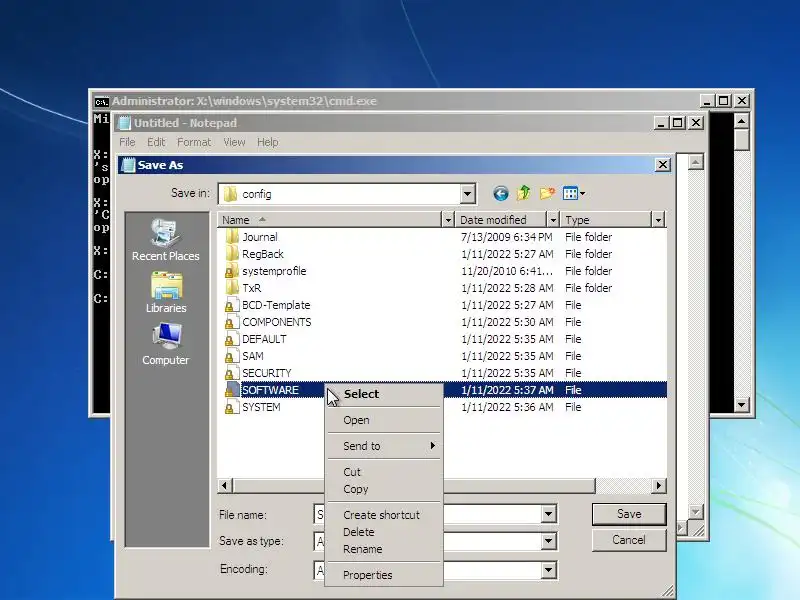The width and height of the screenshot is (800, 600).
Task: Click the SAM file icon
Action: coord(232,356)
